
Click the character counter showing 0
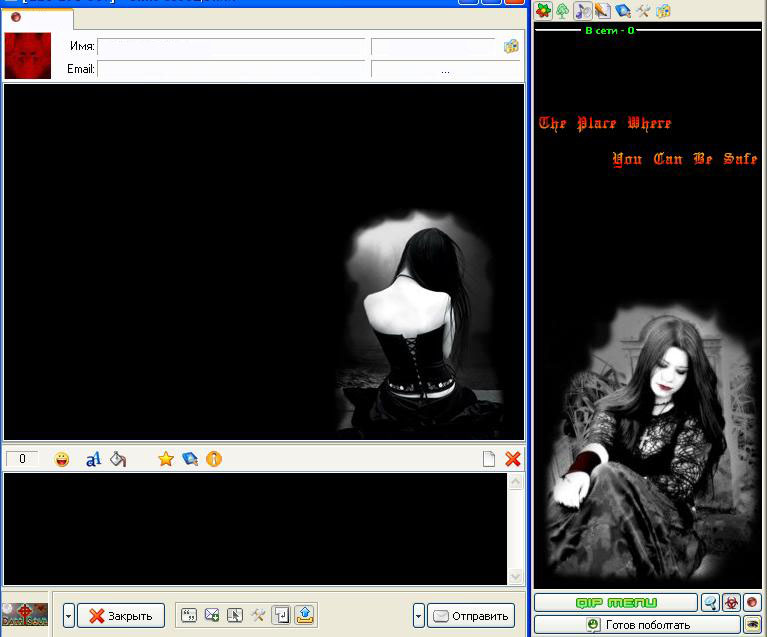tap(22, 459)
